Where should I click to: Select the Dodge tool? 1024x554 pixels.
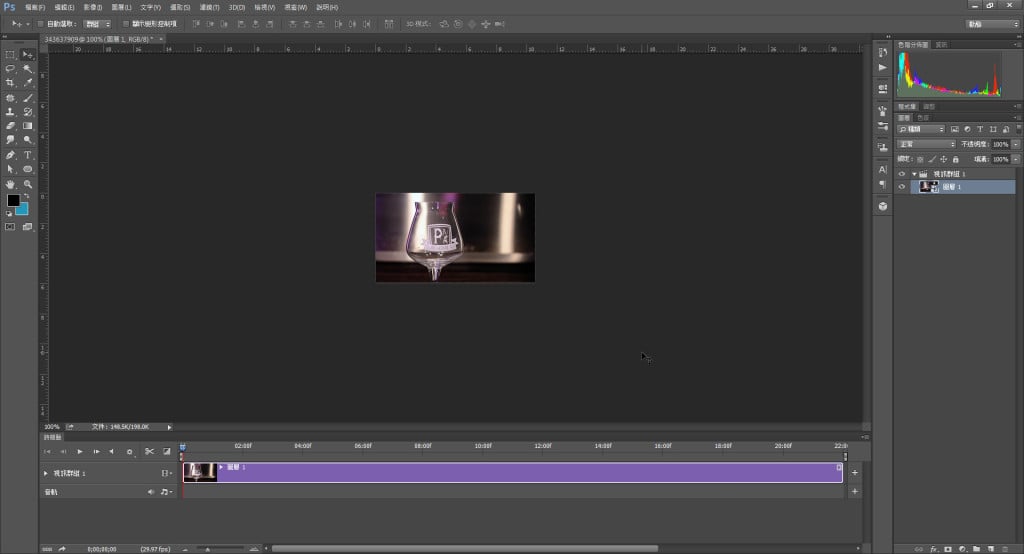coord(28,140)
